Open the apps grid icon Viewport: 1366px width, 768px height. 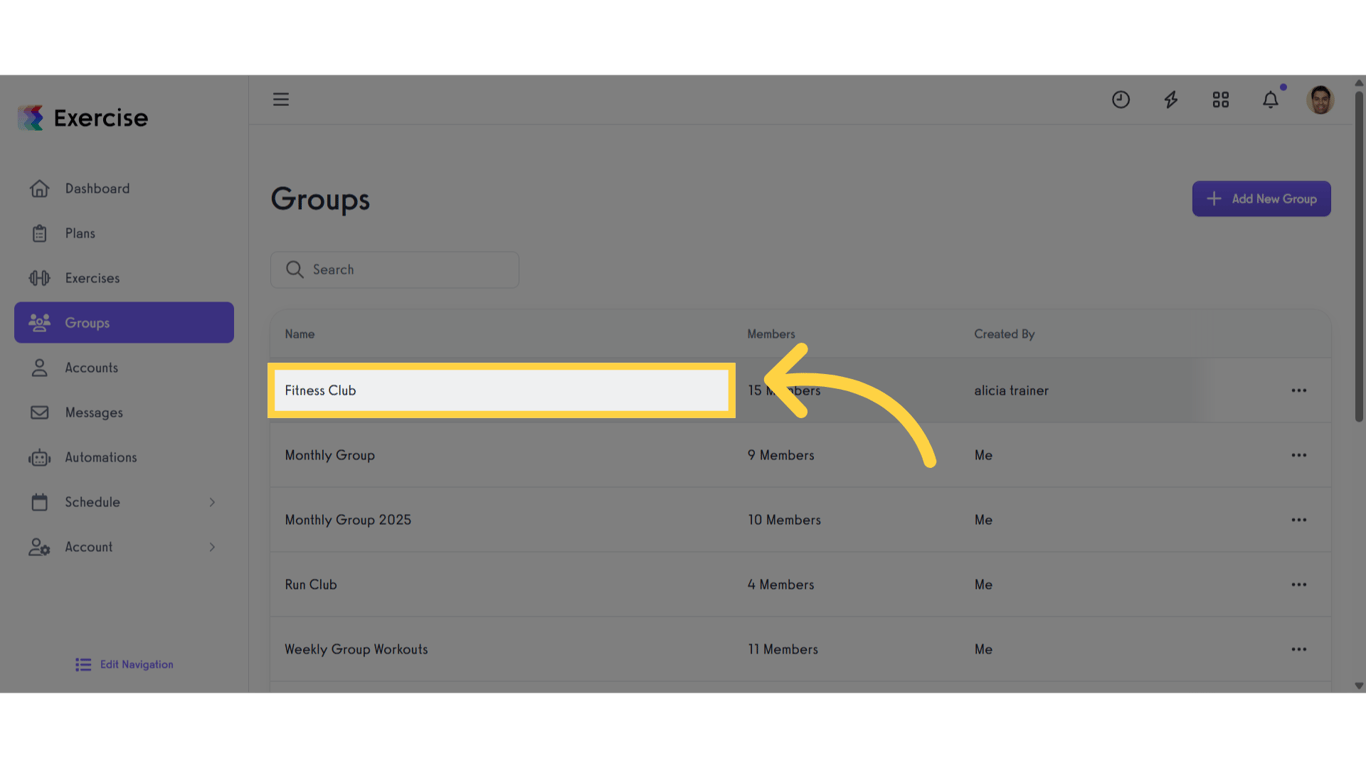(1221, 99)
